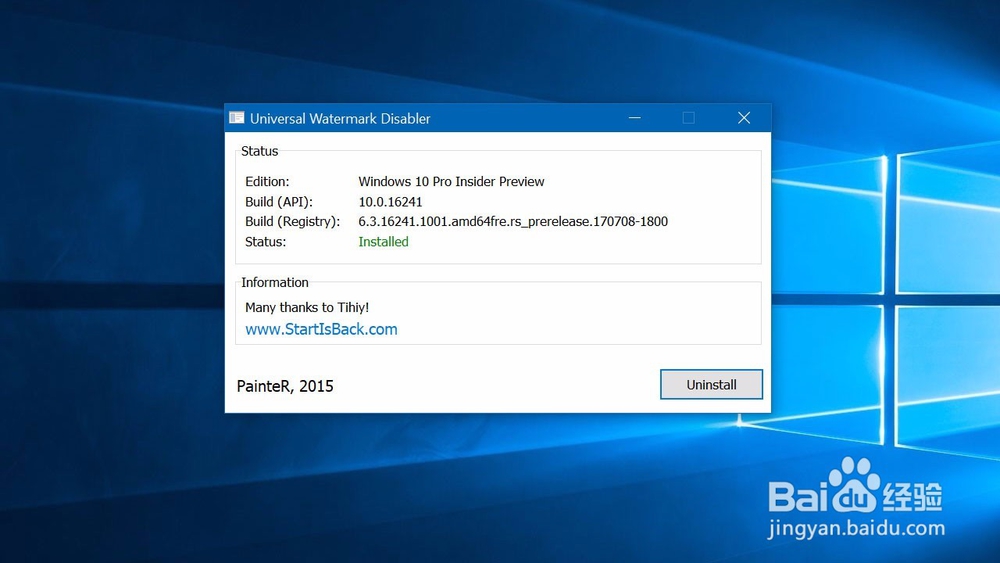Click the 'Edition:' label
The height and width of the screenshot is (563, 1000).
tap(267, 182)
